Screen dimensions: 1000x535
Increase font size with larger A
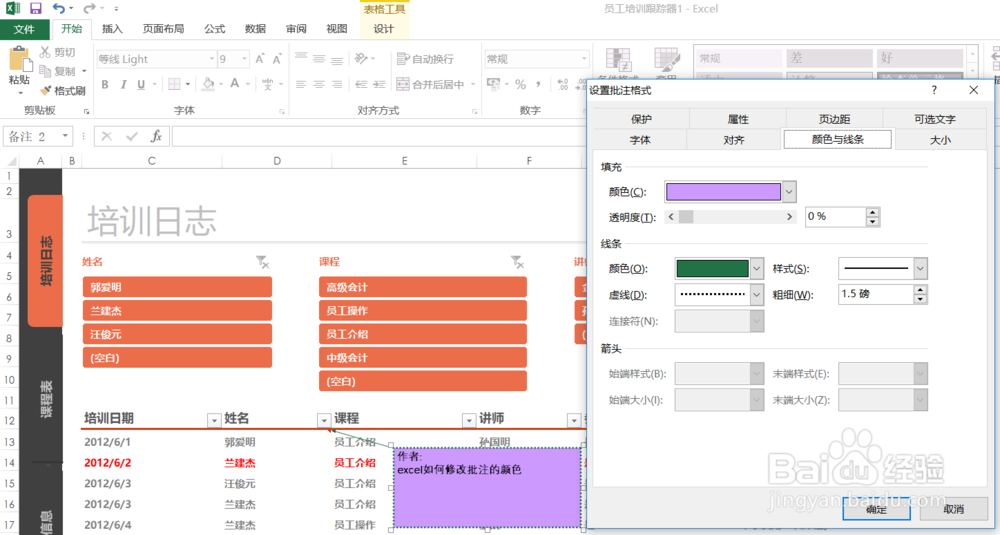coord(260,59)
